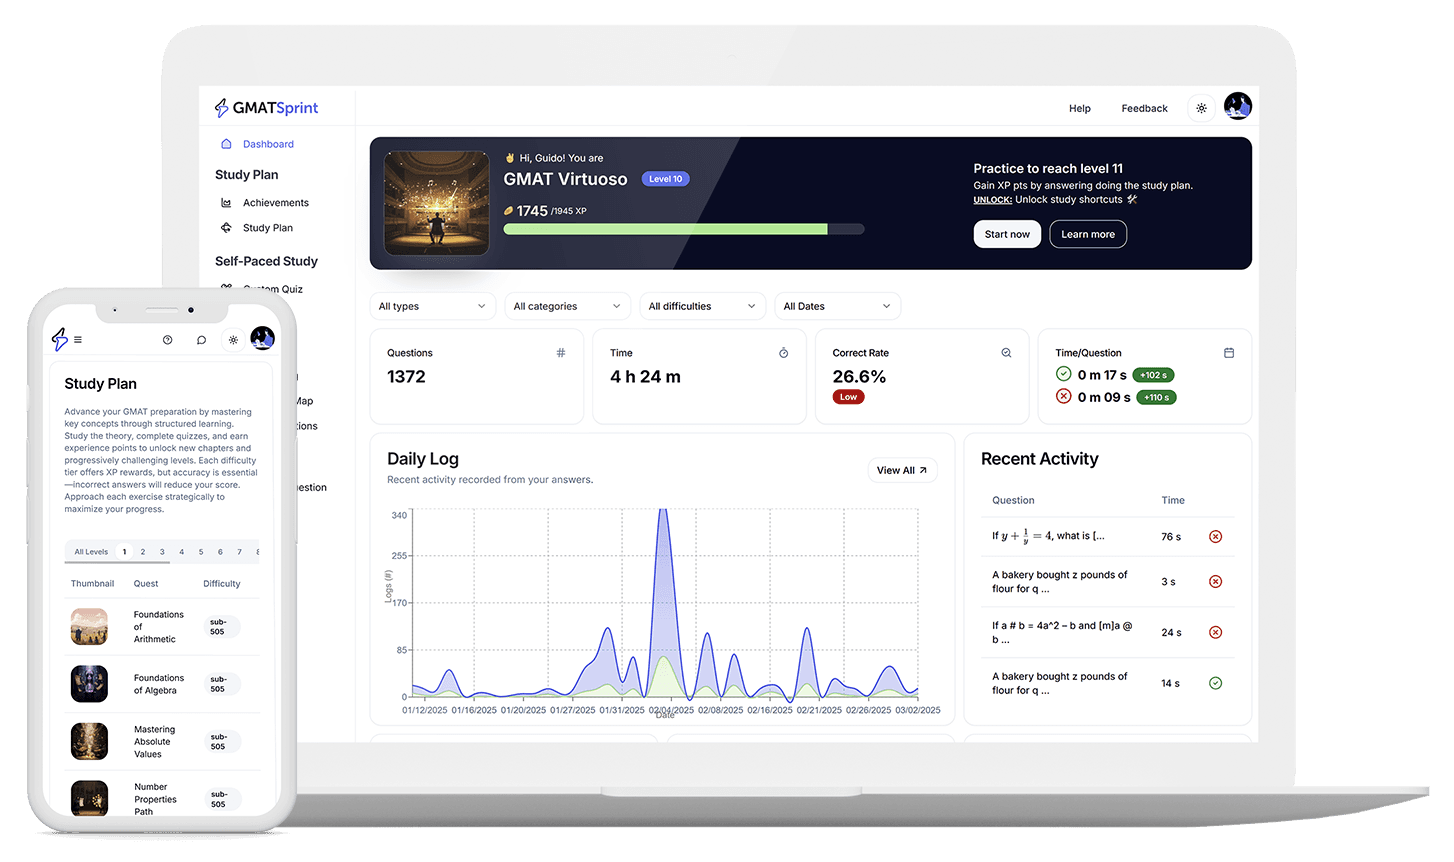1454x862 pixels.
Task: Click wrong-answer icon on 76 s row
Action: 1216,537
